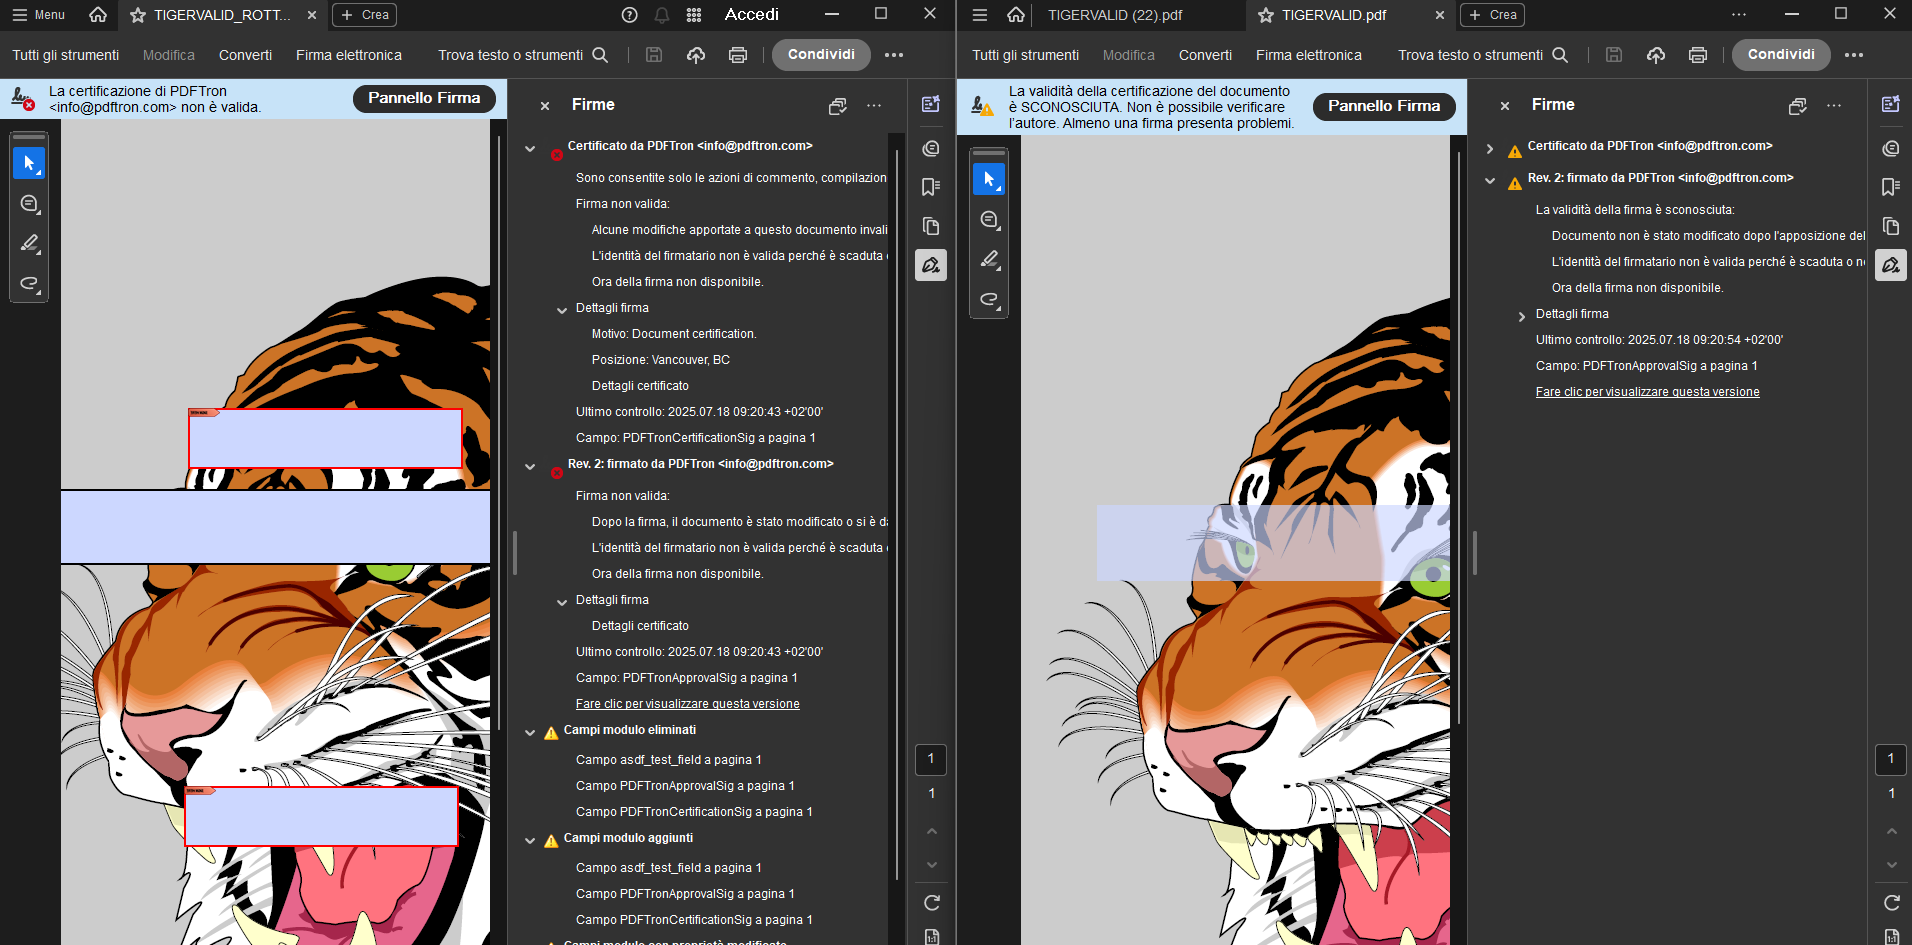Select Motivo: Document certification row

[x=674, y=334]
